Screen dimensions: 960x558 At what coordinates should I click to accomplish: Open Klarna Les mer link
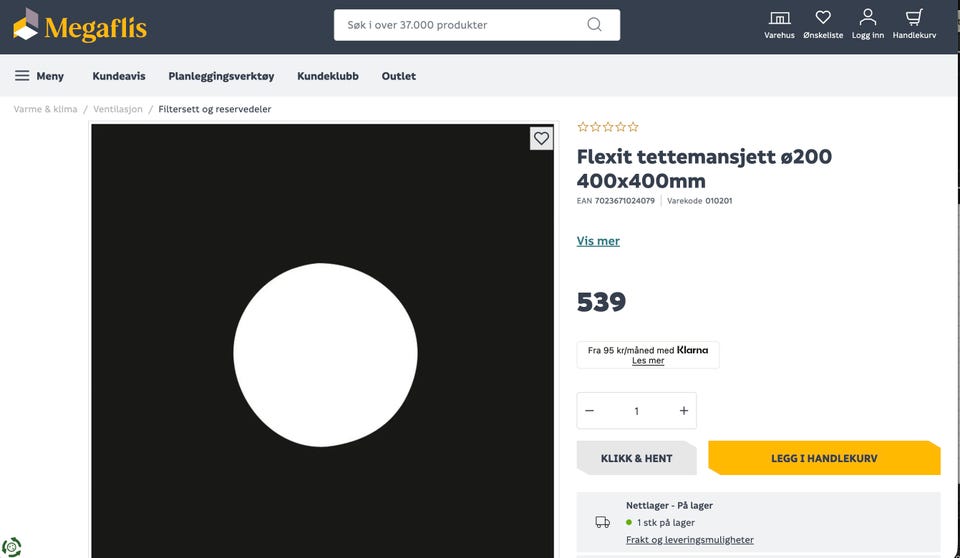pyautogui.click(x=648, y=361)
